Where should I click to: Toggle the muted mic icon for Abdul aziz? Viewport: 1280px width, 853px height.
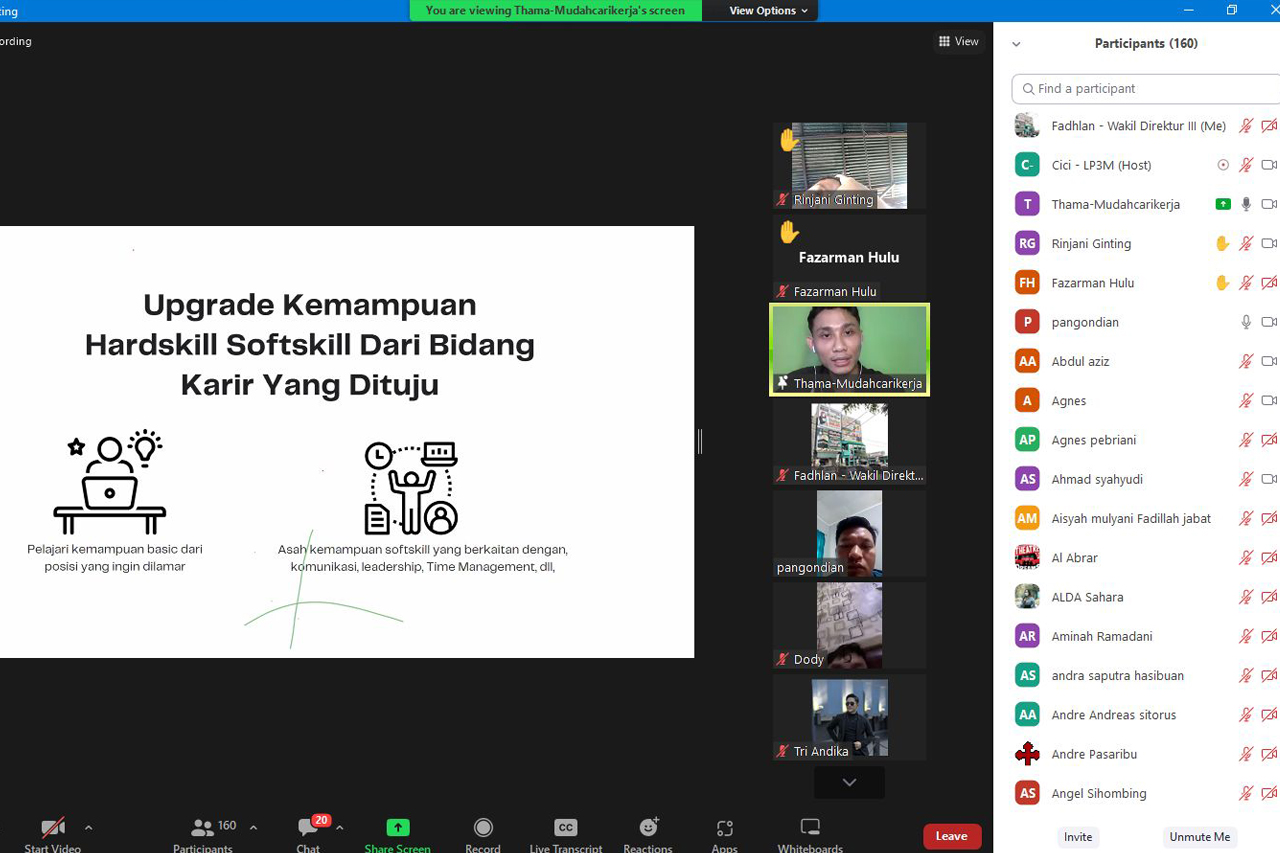(x=1246, y=361)
